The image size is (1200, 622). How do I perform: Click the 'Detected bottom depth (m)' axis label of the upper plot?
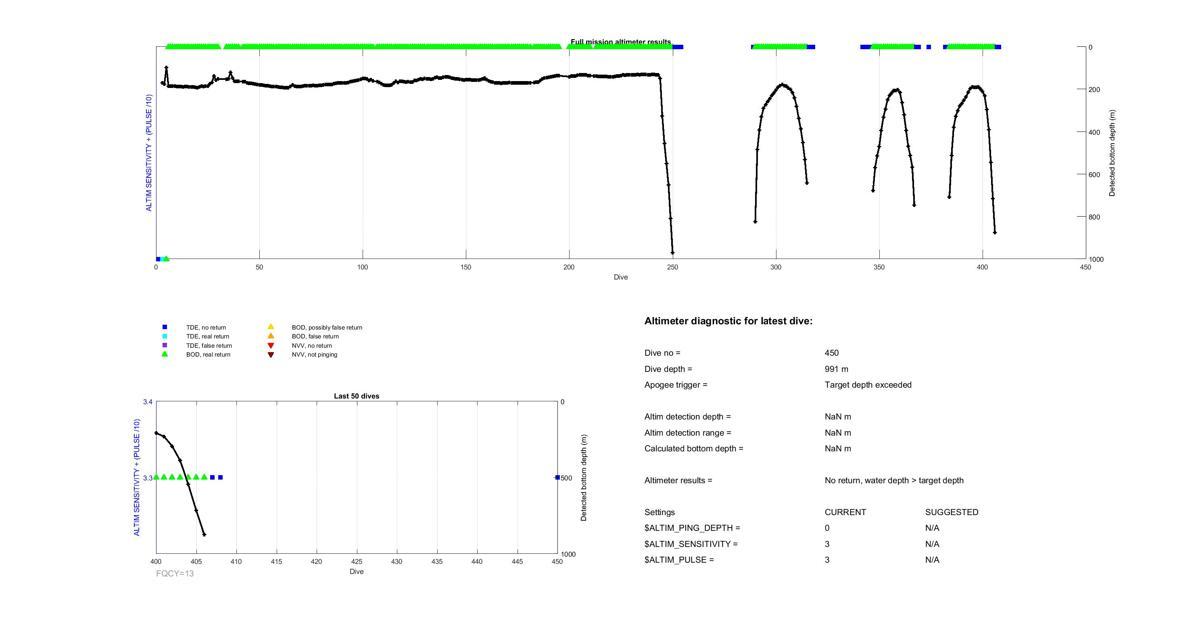click(x=1112, y=153)
